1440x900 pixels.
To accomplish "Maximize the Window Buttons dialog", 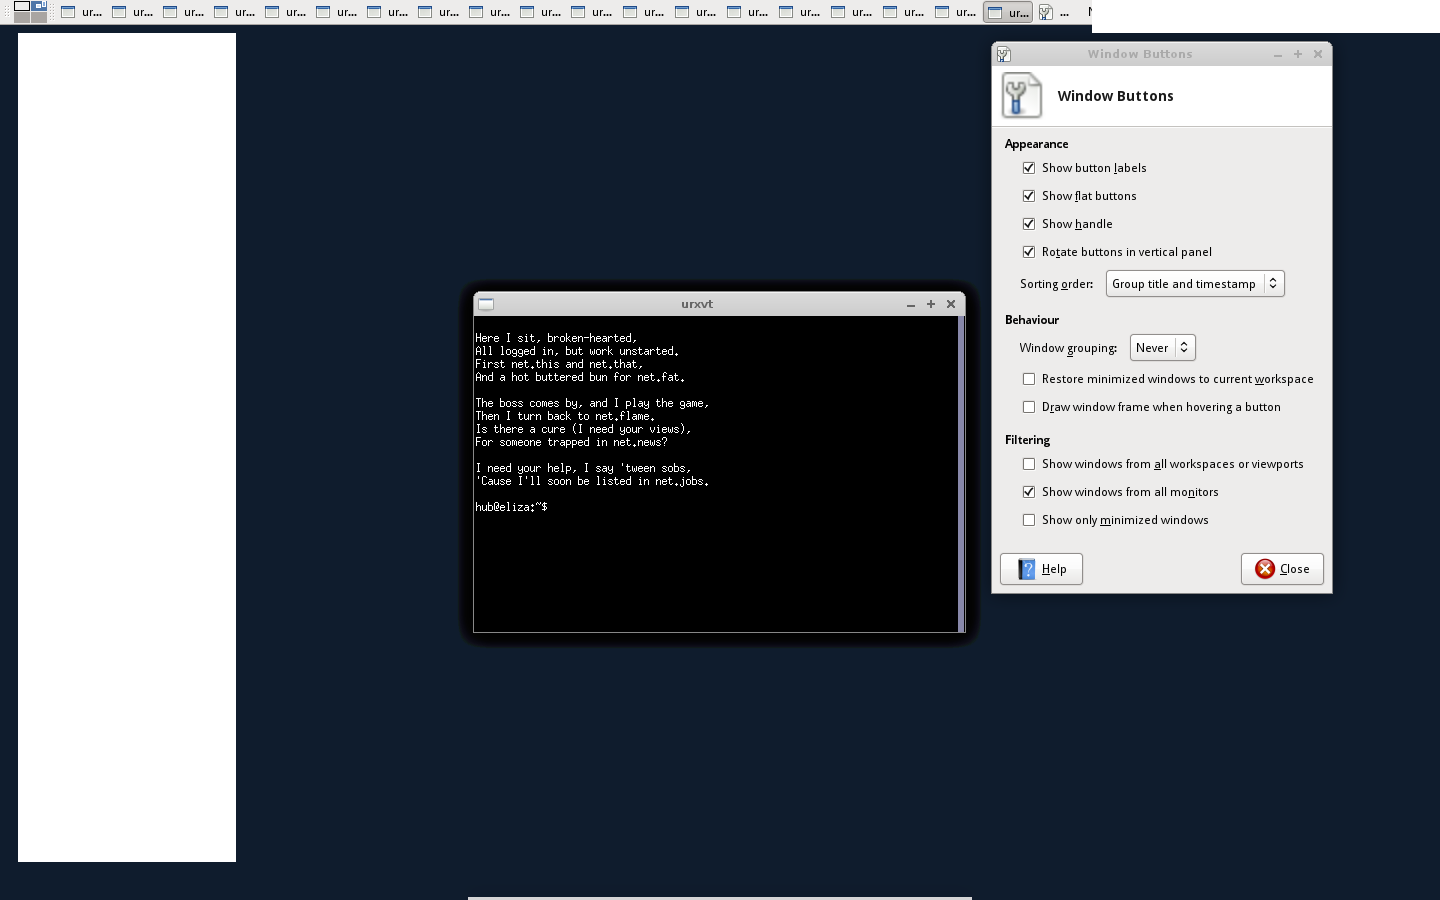I will coord(1298,54).
